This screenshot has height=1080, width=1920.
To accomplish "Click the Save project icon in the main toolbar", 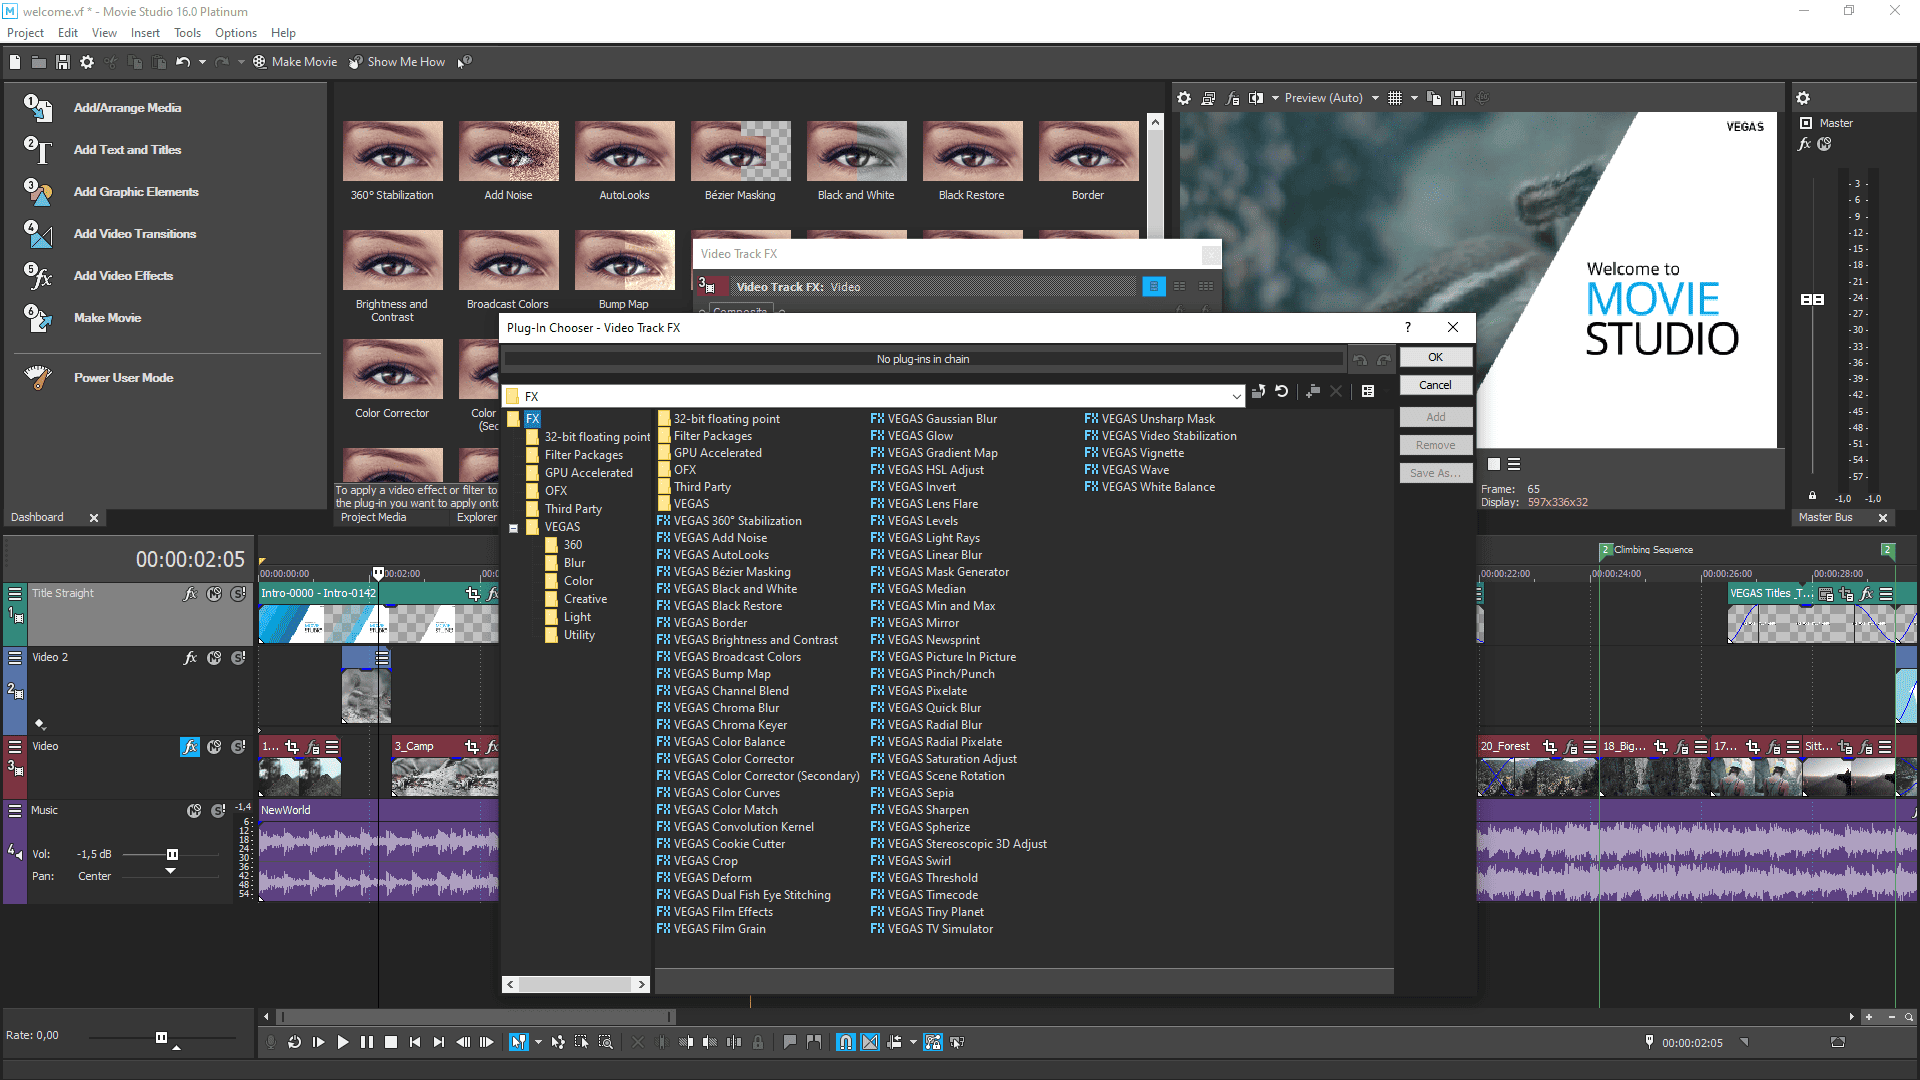I will pos(62,62).
